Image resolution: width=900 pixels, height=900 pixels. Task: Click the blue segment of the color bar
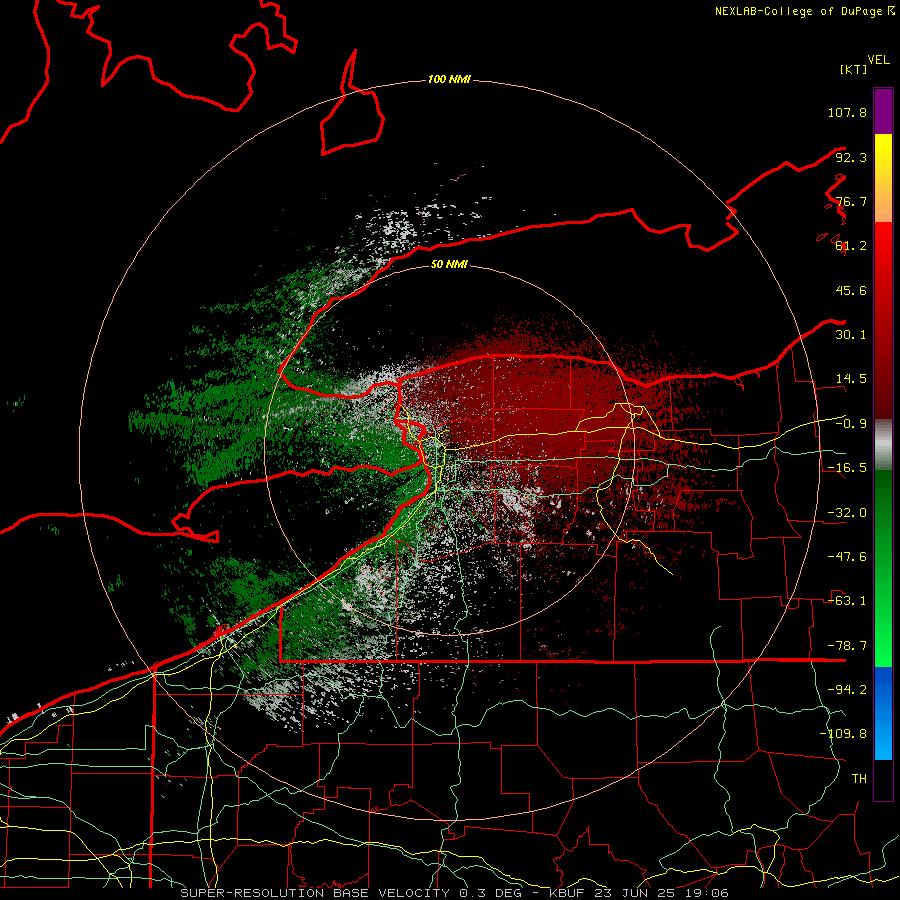coord(883,713)
